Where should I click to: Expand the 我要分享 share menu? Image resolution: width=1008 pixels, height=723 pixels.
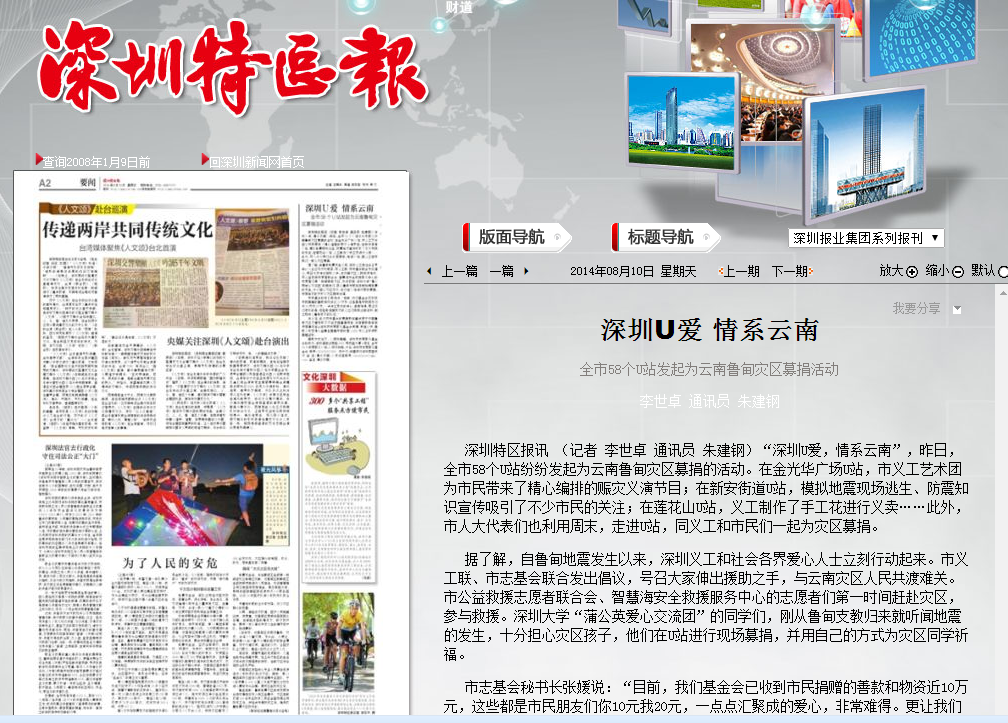957,309
